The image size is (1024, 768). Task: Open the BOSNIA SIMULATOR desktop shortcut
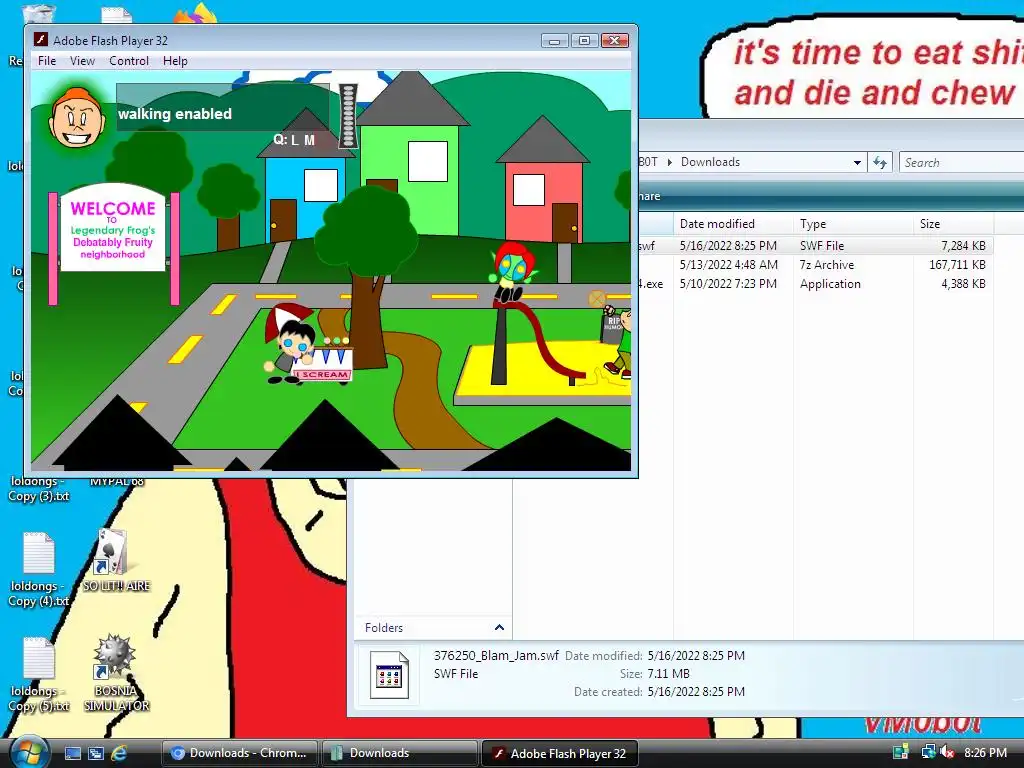116,673
